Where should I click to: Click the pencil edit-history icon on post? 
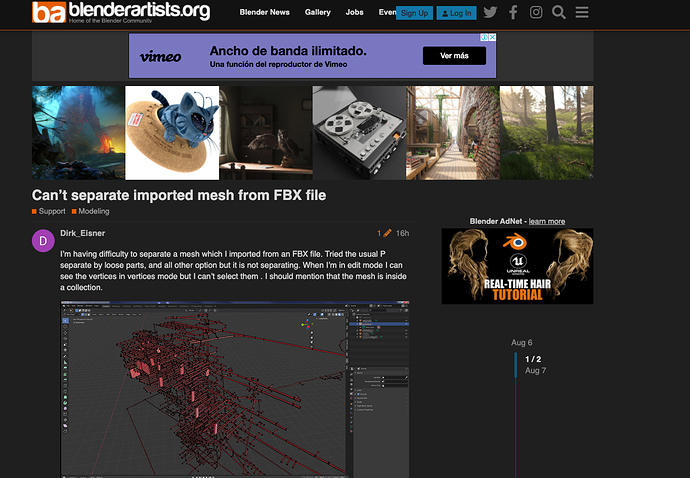tap(387, 233)
